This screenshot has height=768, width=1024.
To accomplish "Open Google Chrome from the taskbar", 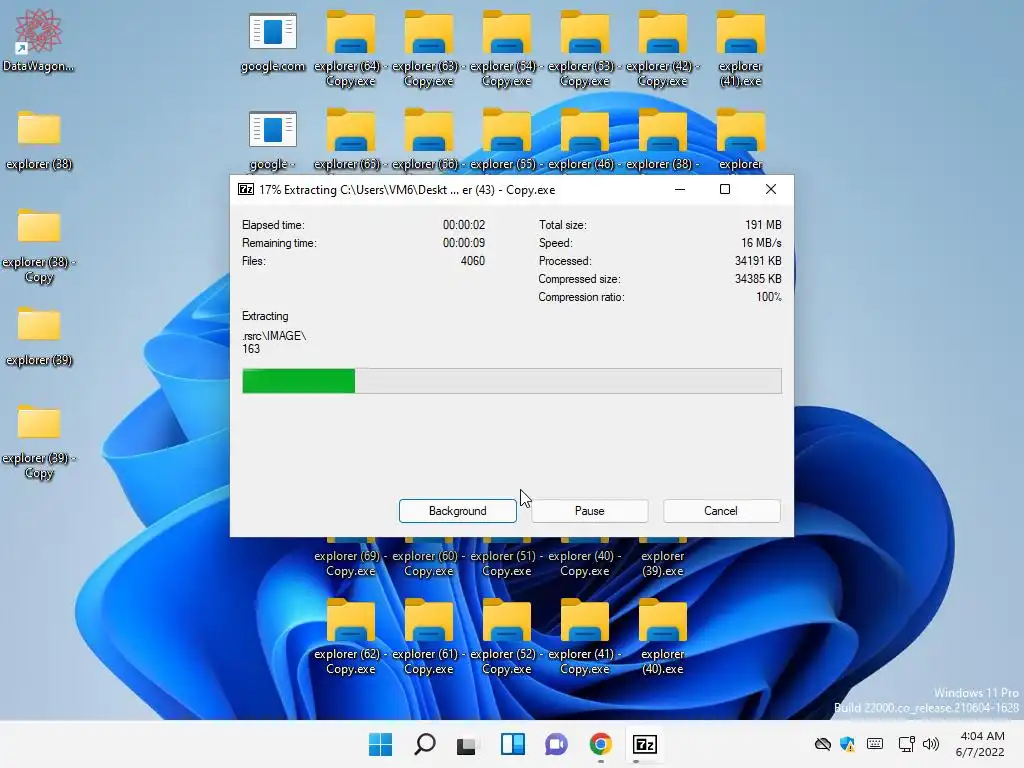I will pos(600,744).
